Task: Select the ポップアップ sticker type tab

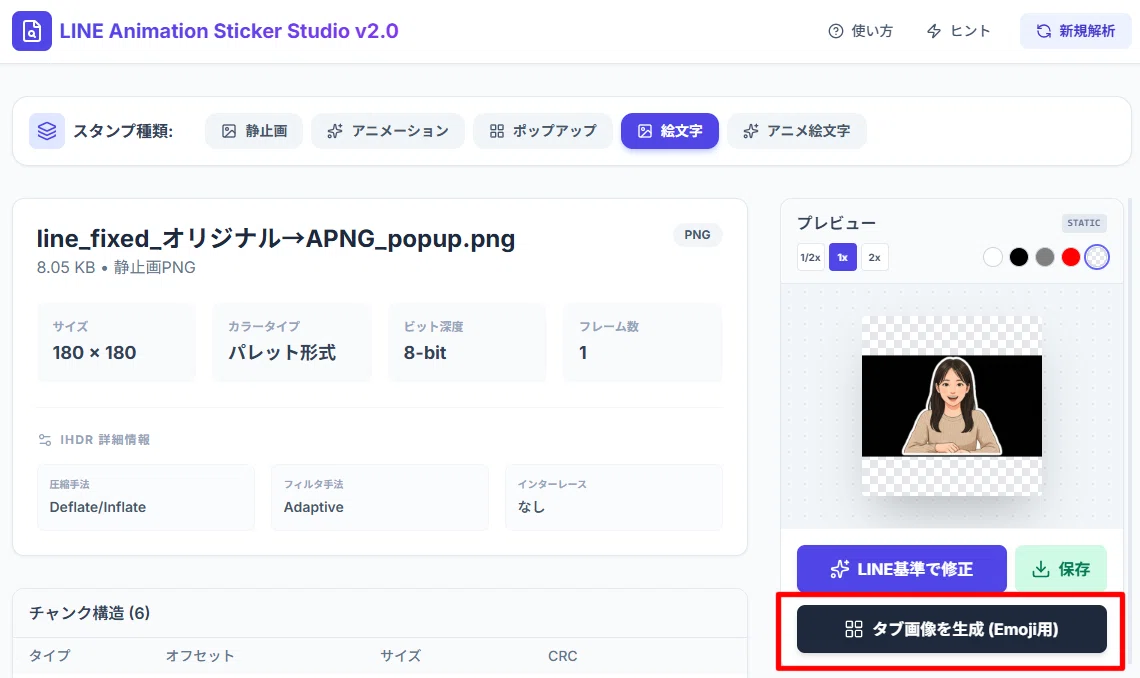Action: point(542,131)
